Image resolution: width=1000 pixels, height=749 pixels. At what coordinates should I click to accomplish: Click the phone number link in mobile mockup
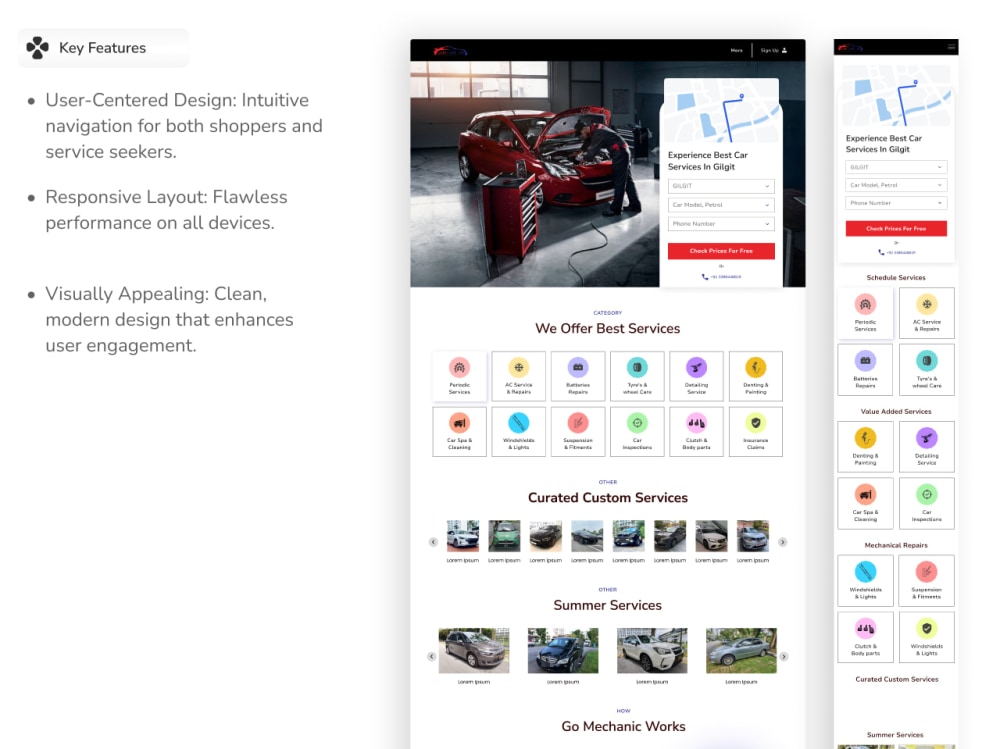pos(897,253)
